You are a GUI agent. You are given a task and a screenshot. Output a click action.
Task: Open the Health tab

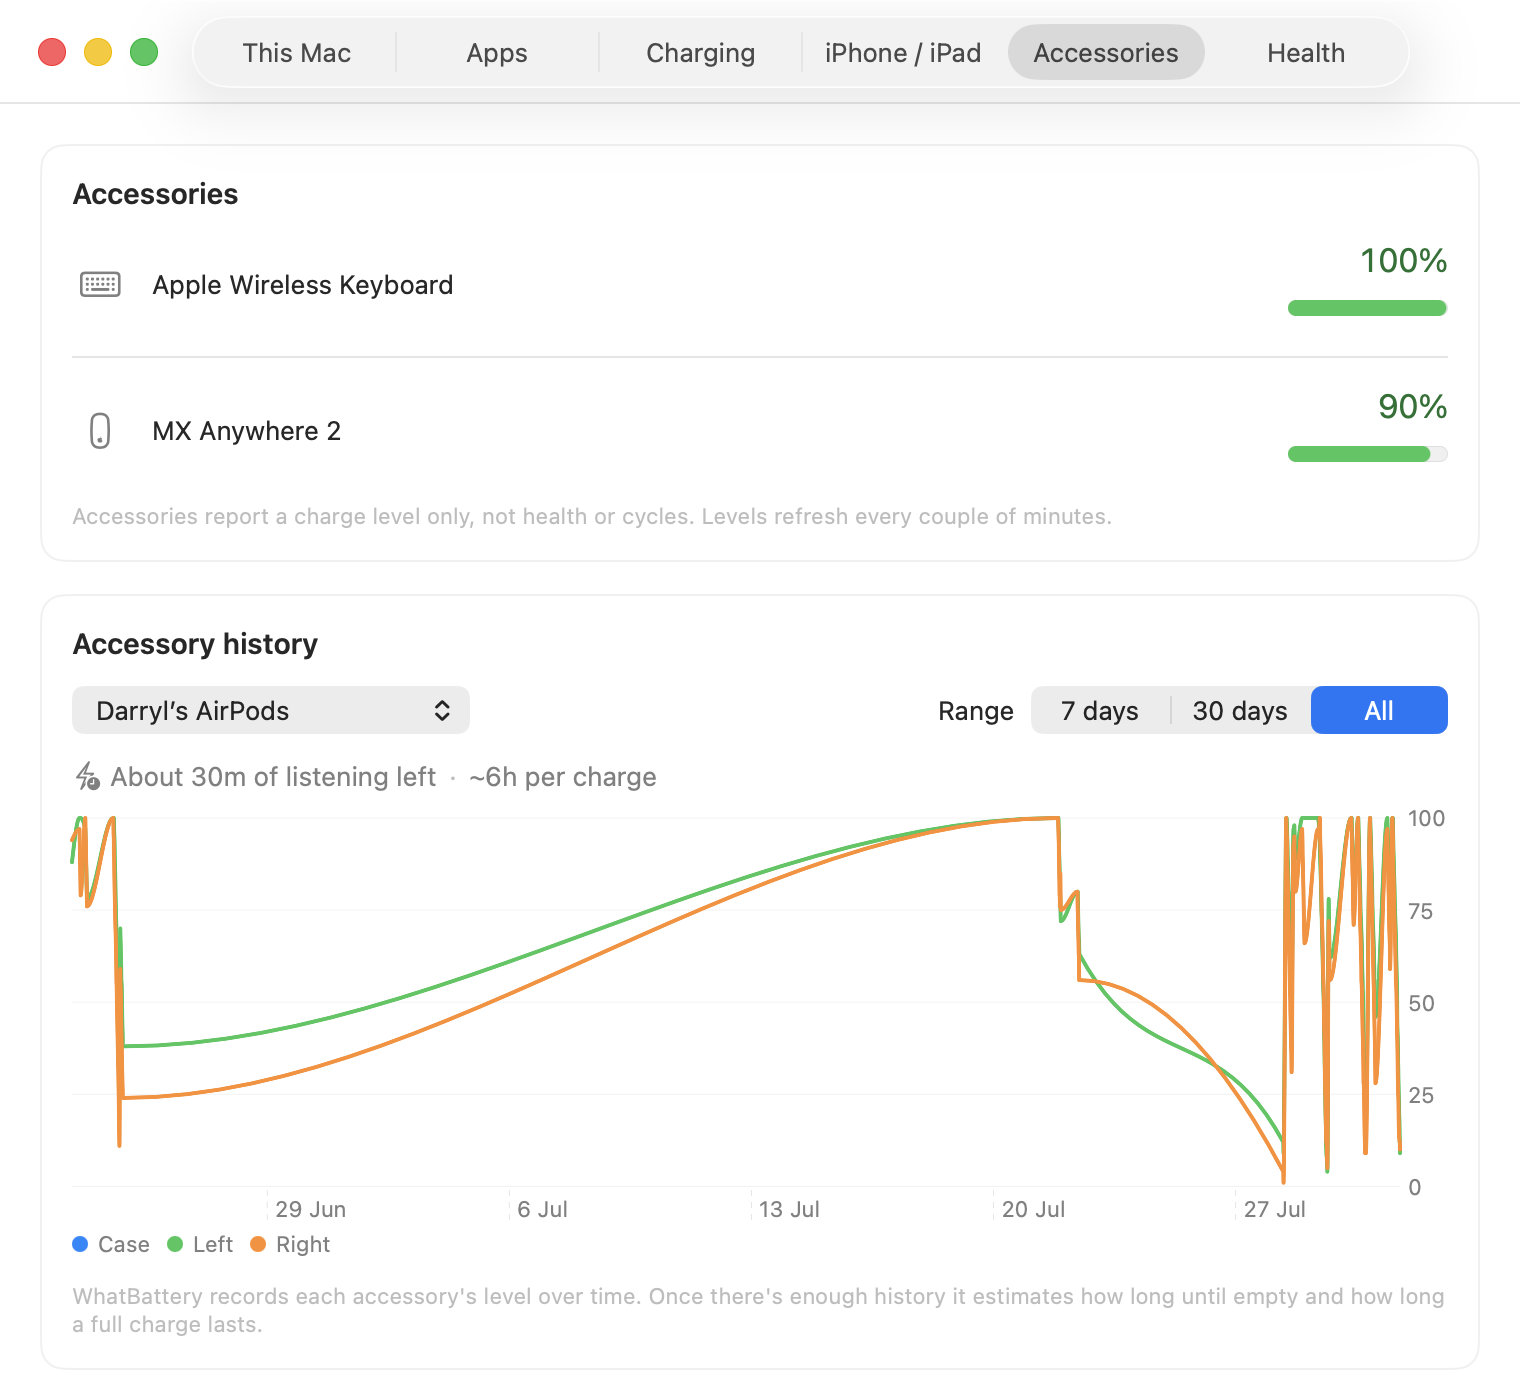coord(1306,53)
